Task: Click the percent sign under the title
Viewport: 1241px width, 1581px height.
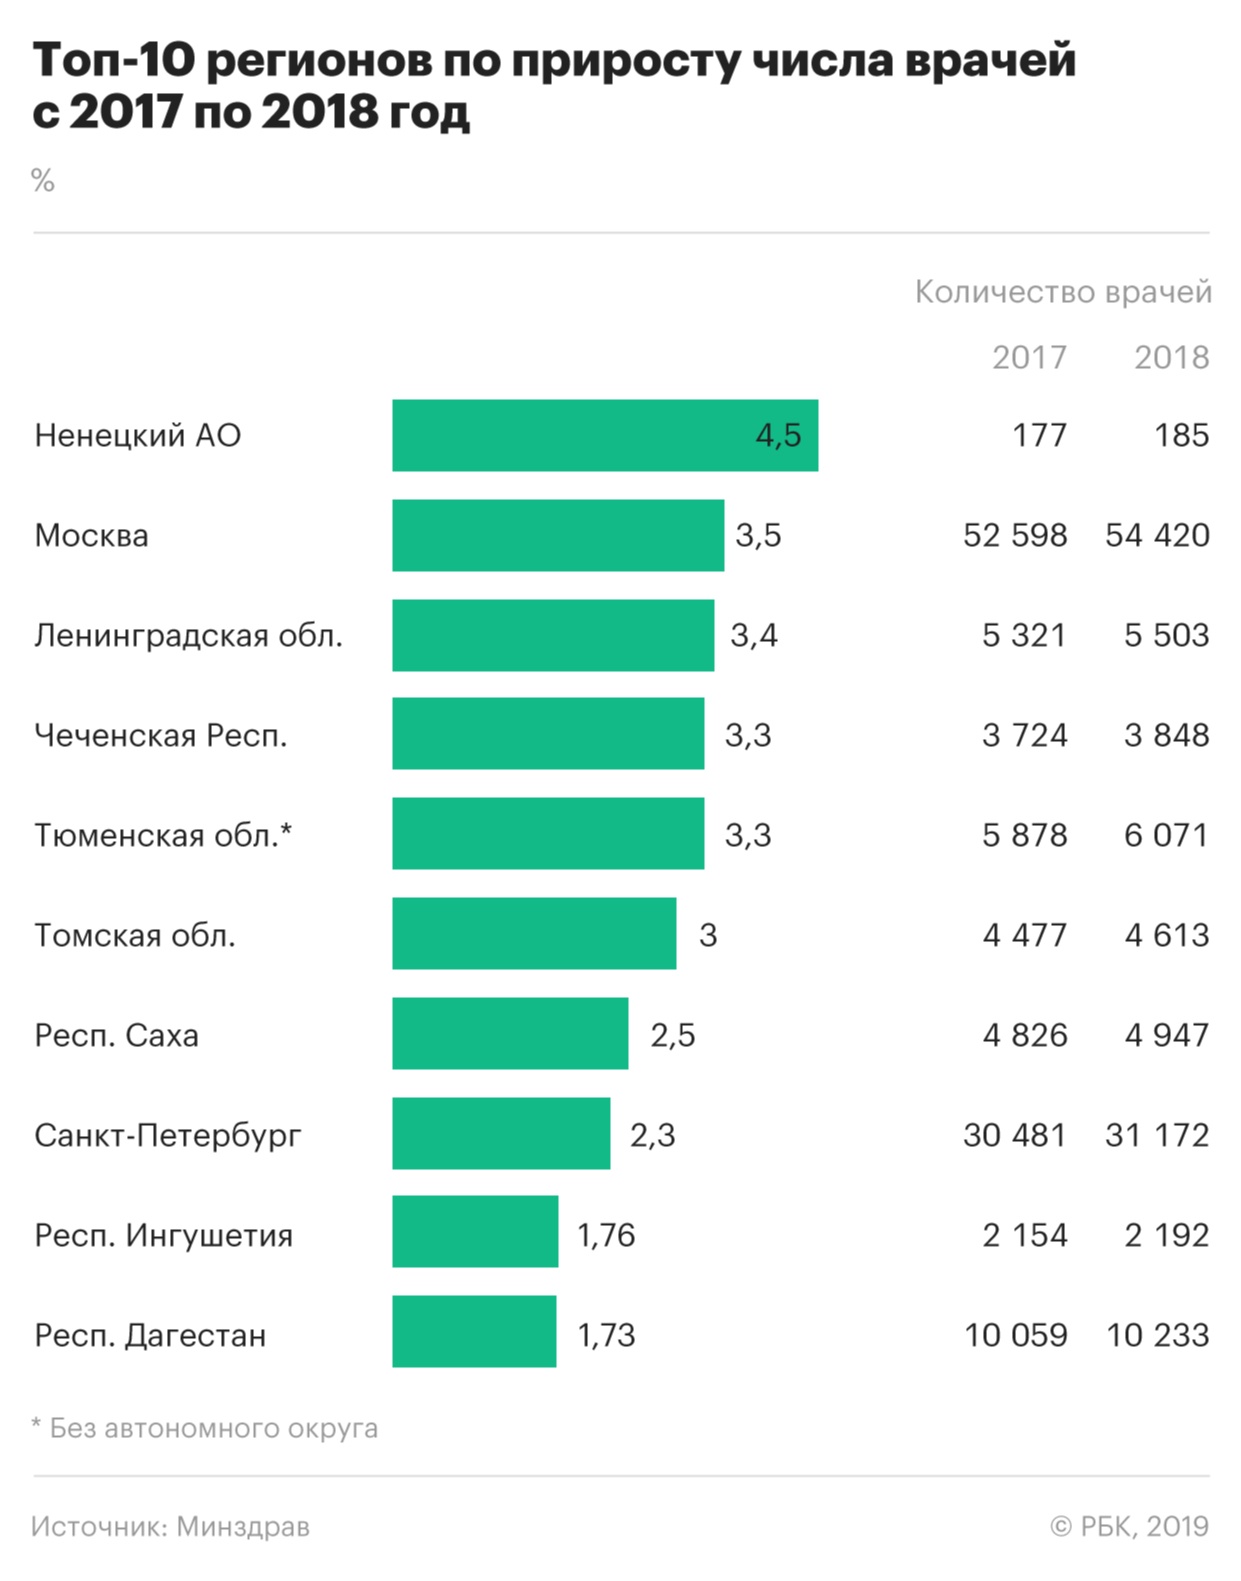Action: click(43, 180)
